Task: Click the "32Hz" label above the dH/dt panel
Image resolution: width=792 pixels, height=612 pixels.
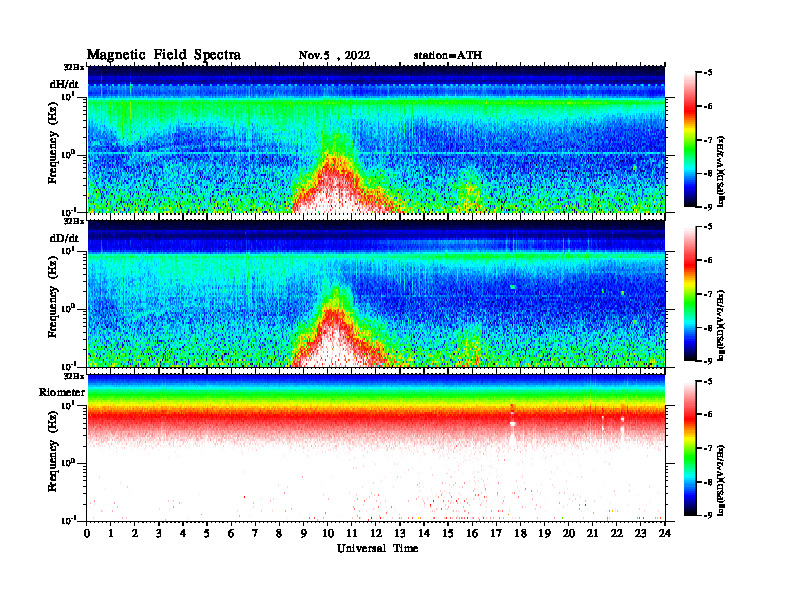Action: pyautogui.click(x=74, y=67)
